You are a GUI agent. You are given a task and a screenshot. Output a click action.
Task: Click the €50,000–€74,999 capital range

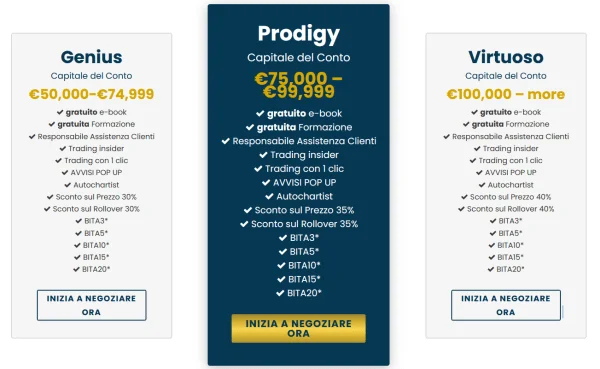(91, 94)
